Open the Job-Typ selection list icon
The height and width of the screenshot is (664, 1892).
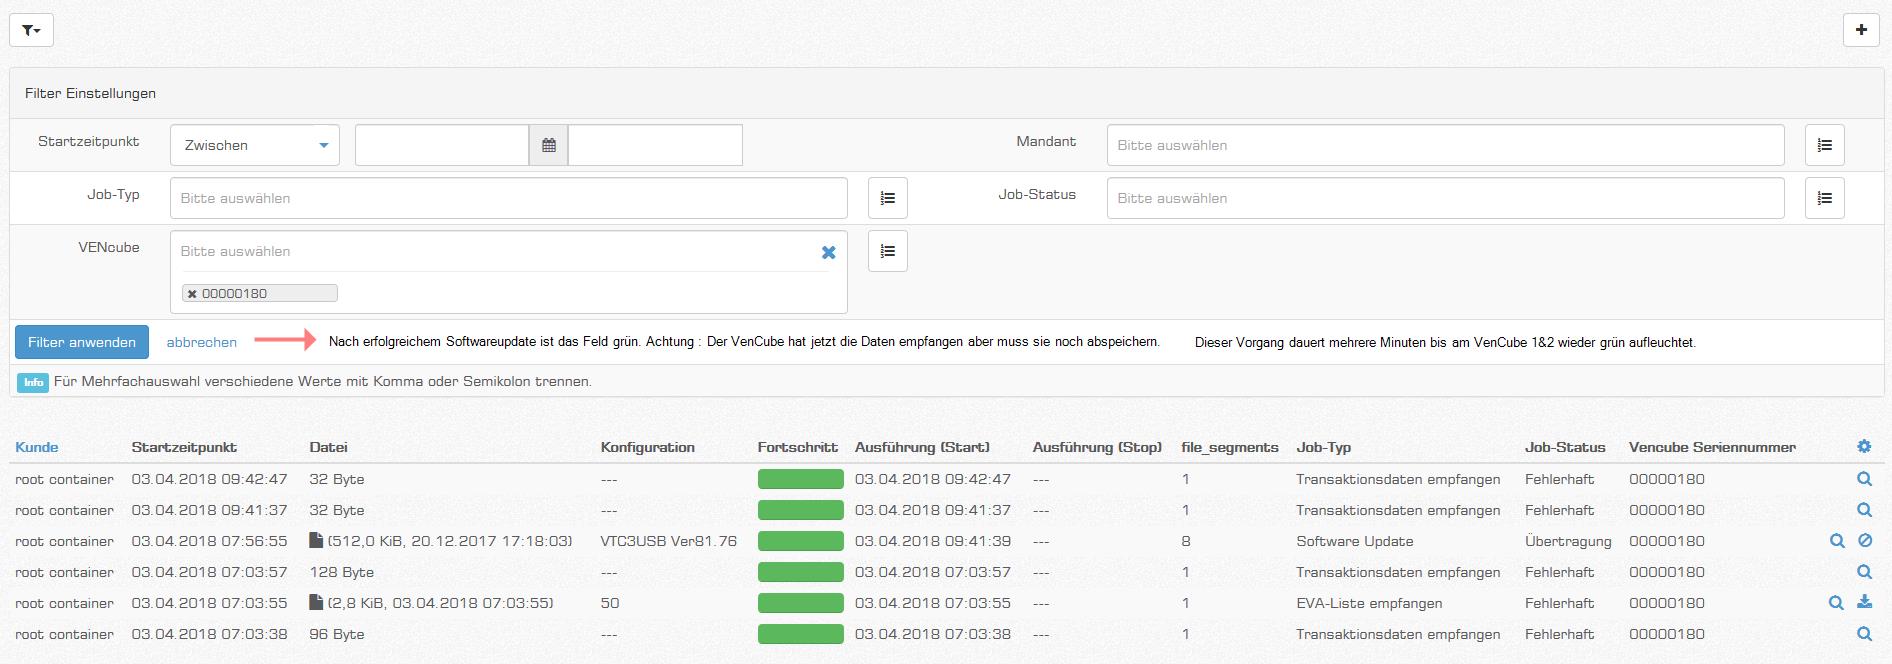point(887,198)
